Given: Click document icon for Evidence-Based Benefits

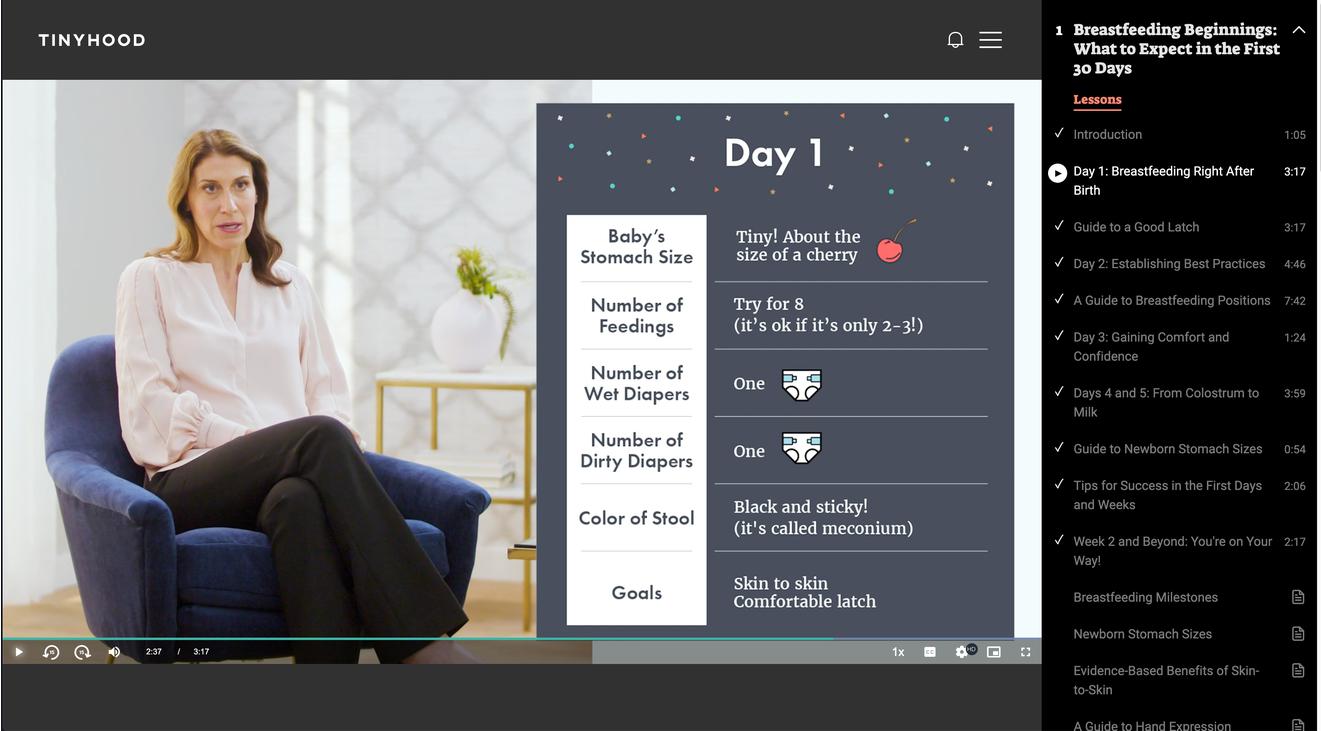Looking at the screenshot, I should point(1298,671).
